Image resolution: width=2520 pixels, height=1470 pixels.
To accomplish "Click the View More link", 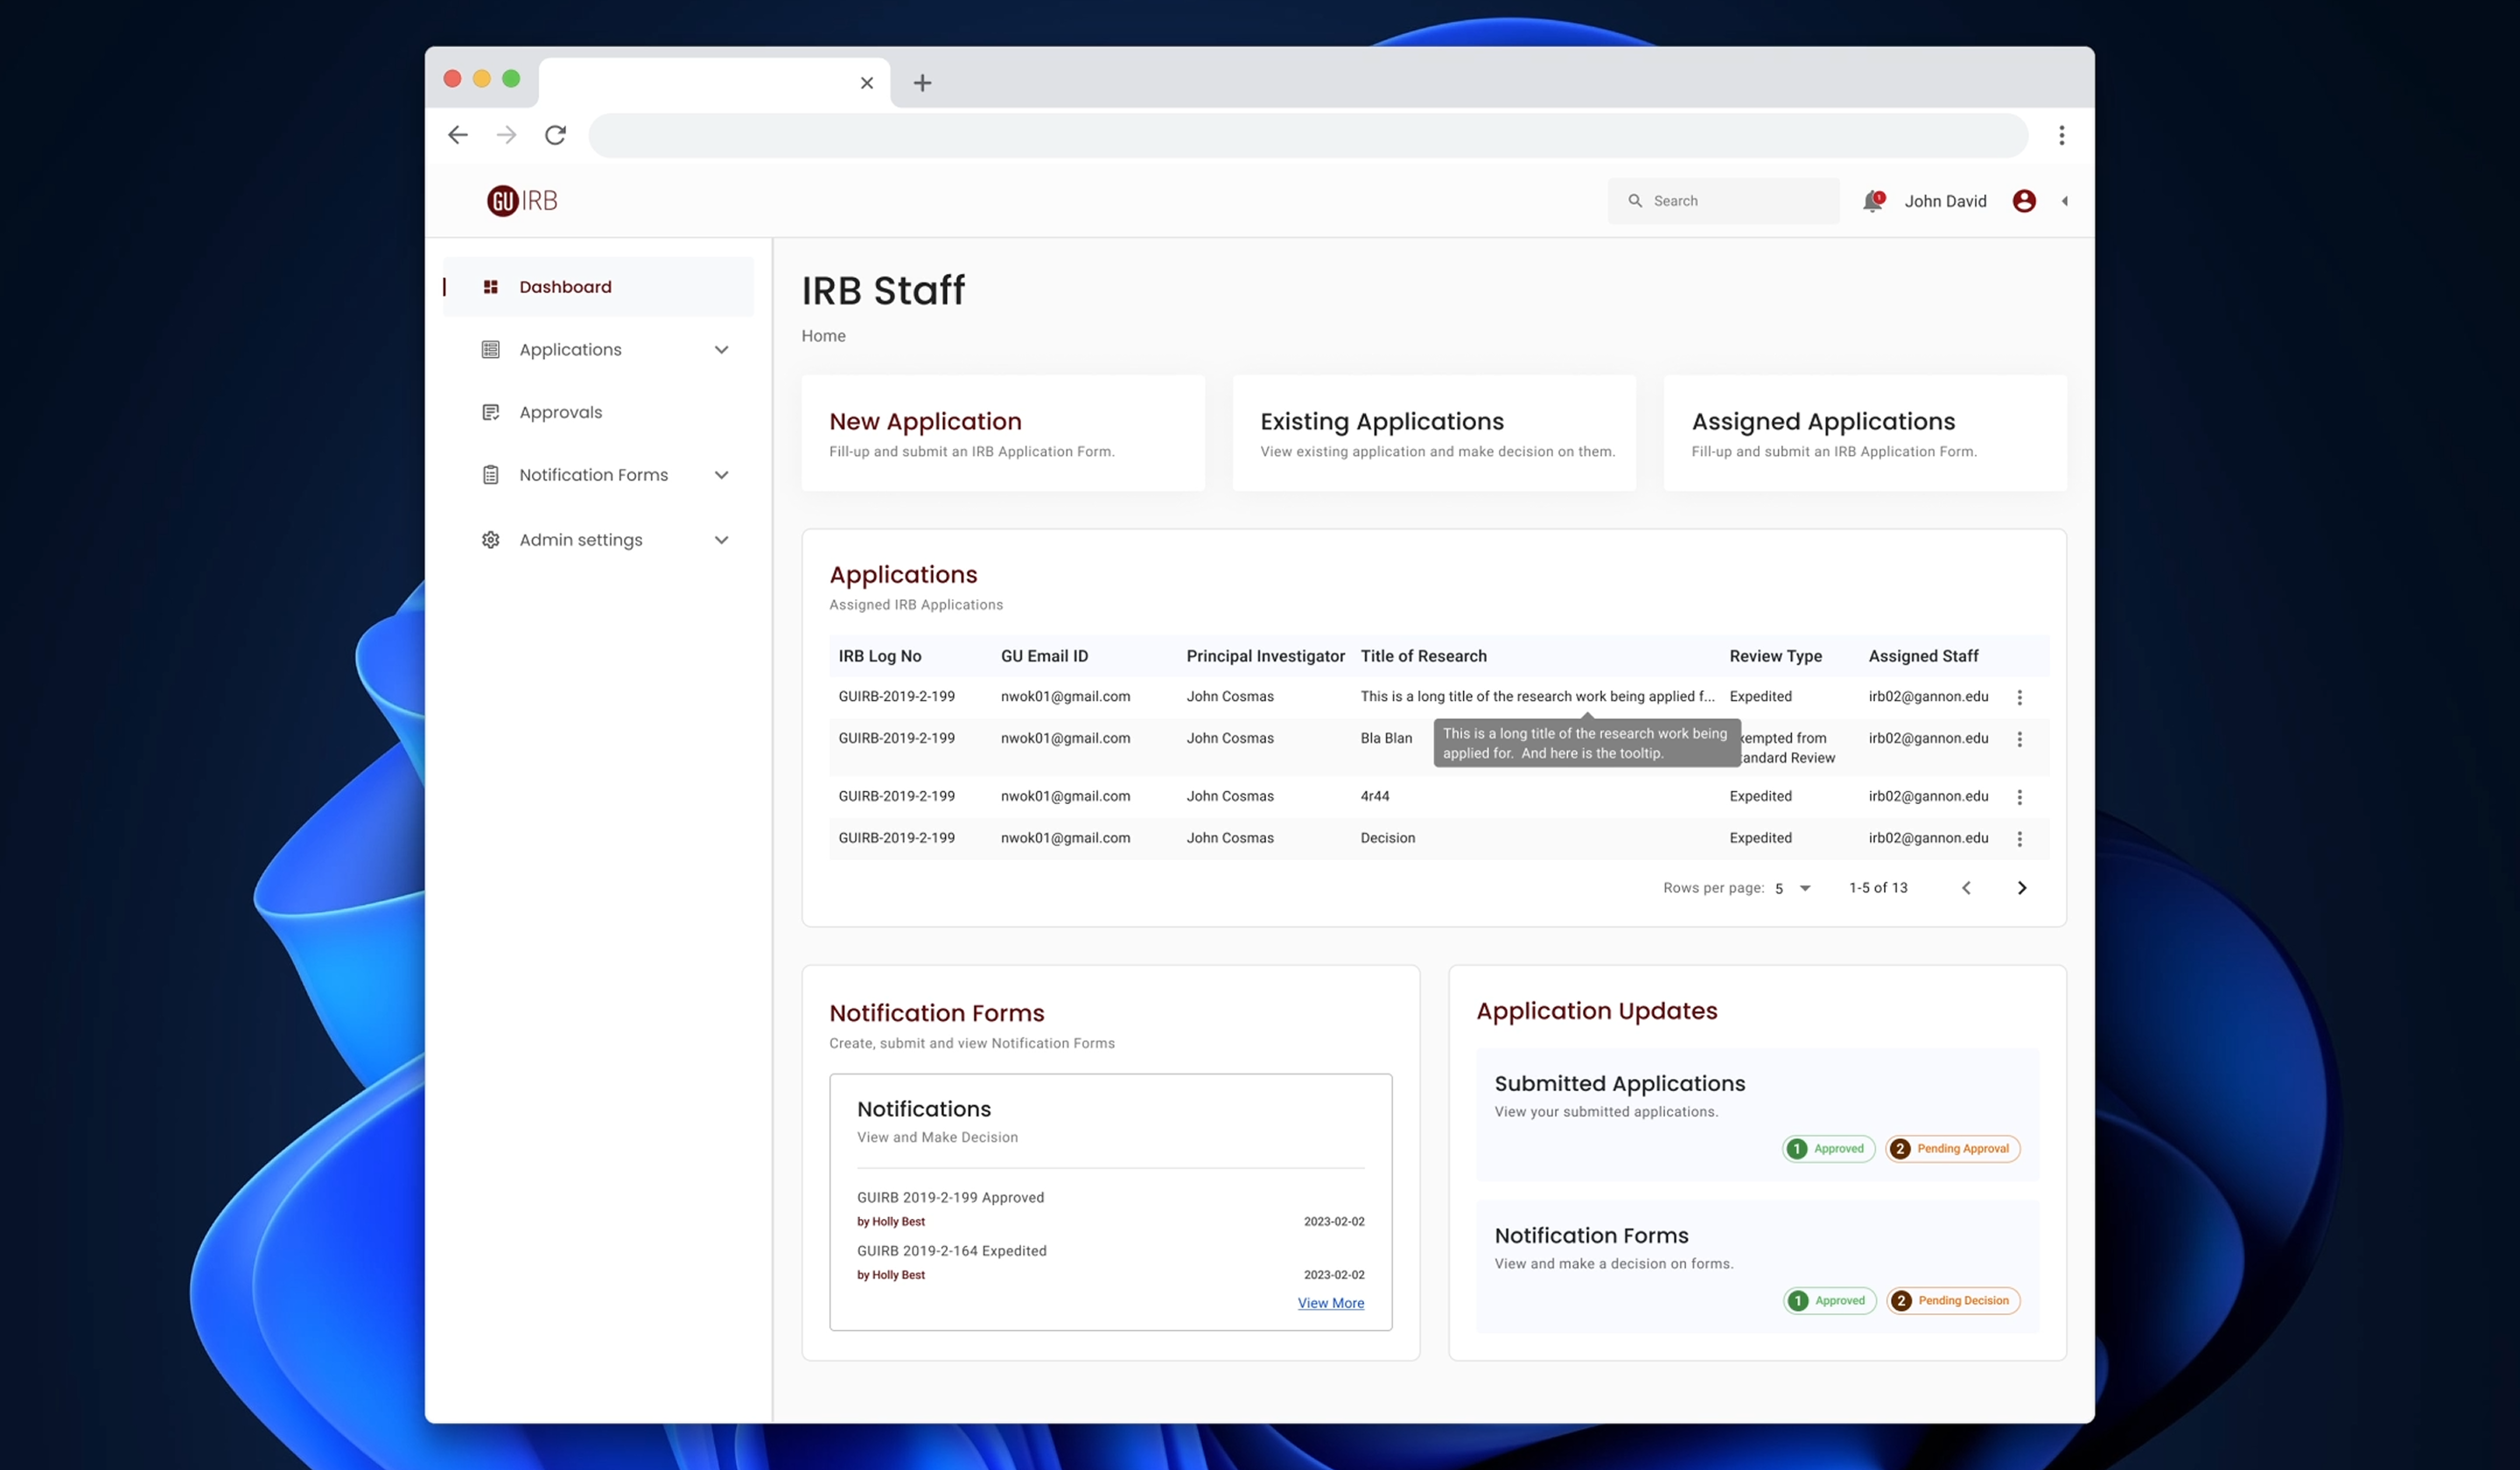I will 1330,1303.
